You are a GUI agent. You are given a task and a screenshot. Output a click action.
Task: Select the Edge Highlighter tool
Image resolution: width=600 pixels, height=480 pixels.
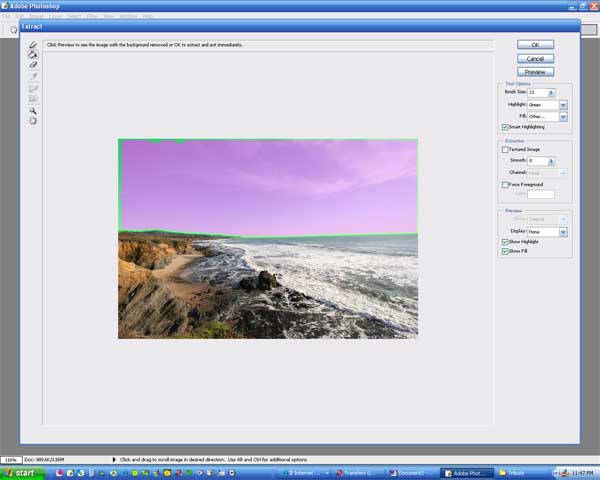click(x=33, y=44)
